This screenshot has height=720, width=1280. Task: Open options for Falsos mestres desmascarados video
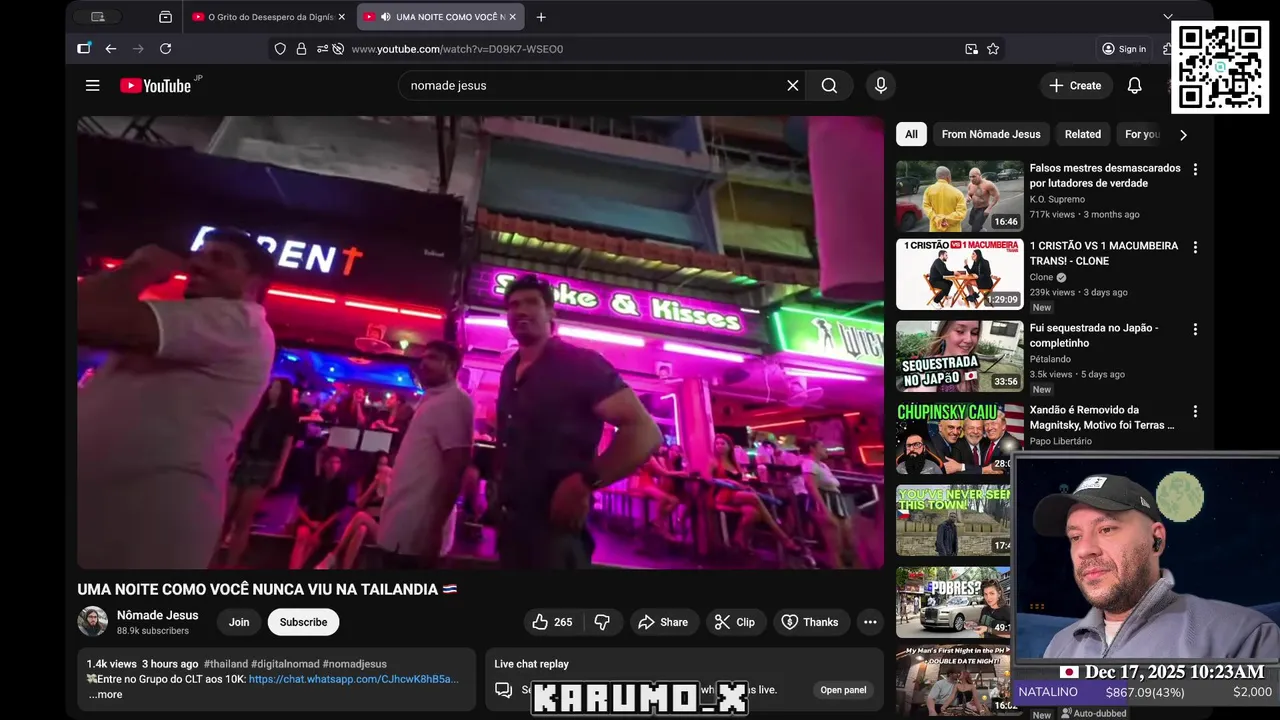(1194, 169)
